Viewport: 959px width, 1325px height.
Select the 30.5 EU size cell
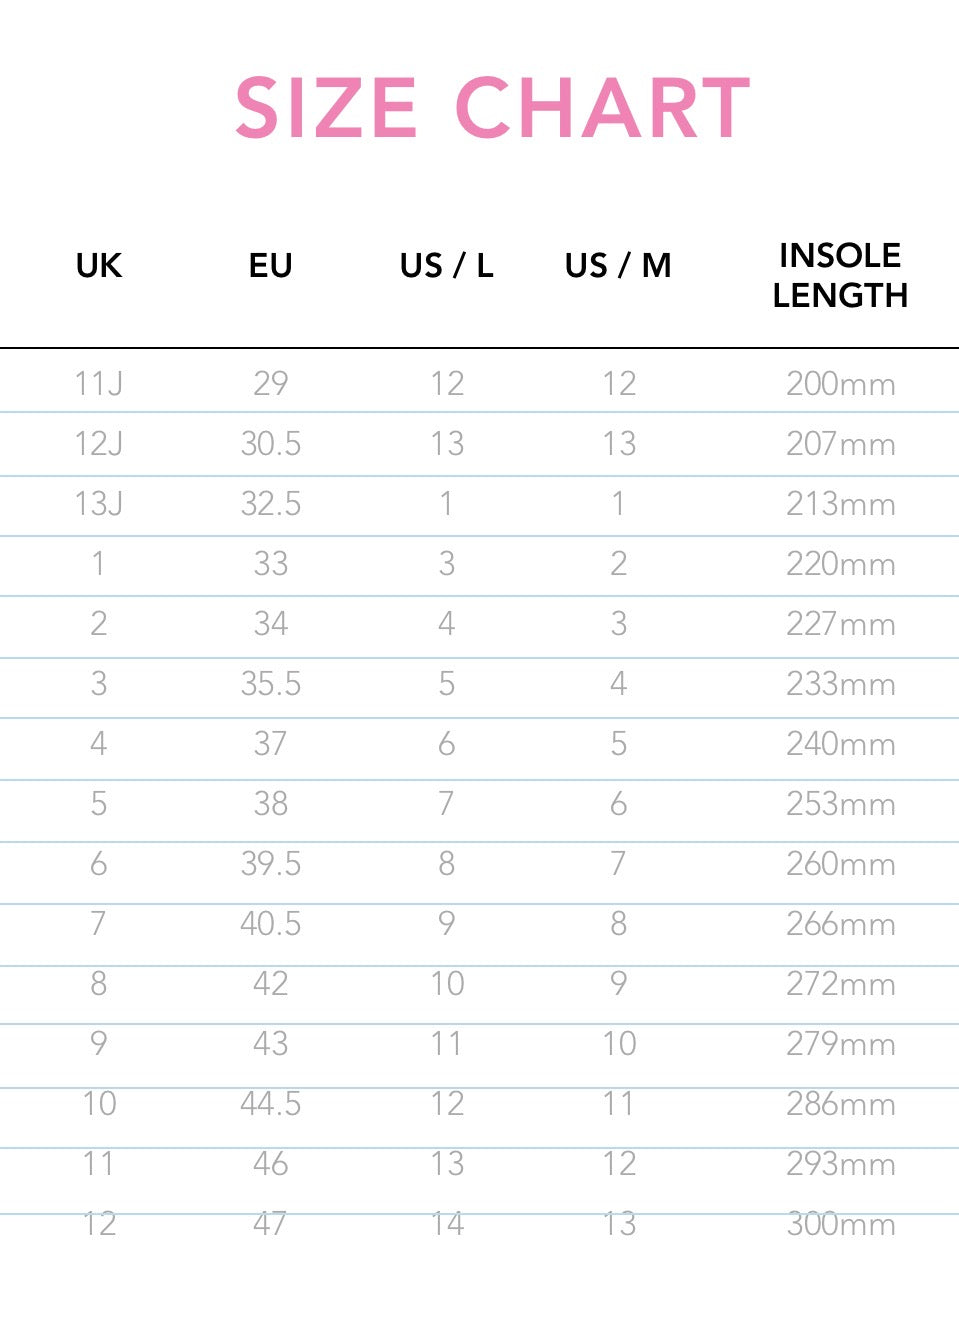(270, 443)
